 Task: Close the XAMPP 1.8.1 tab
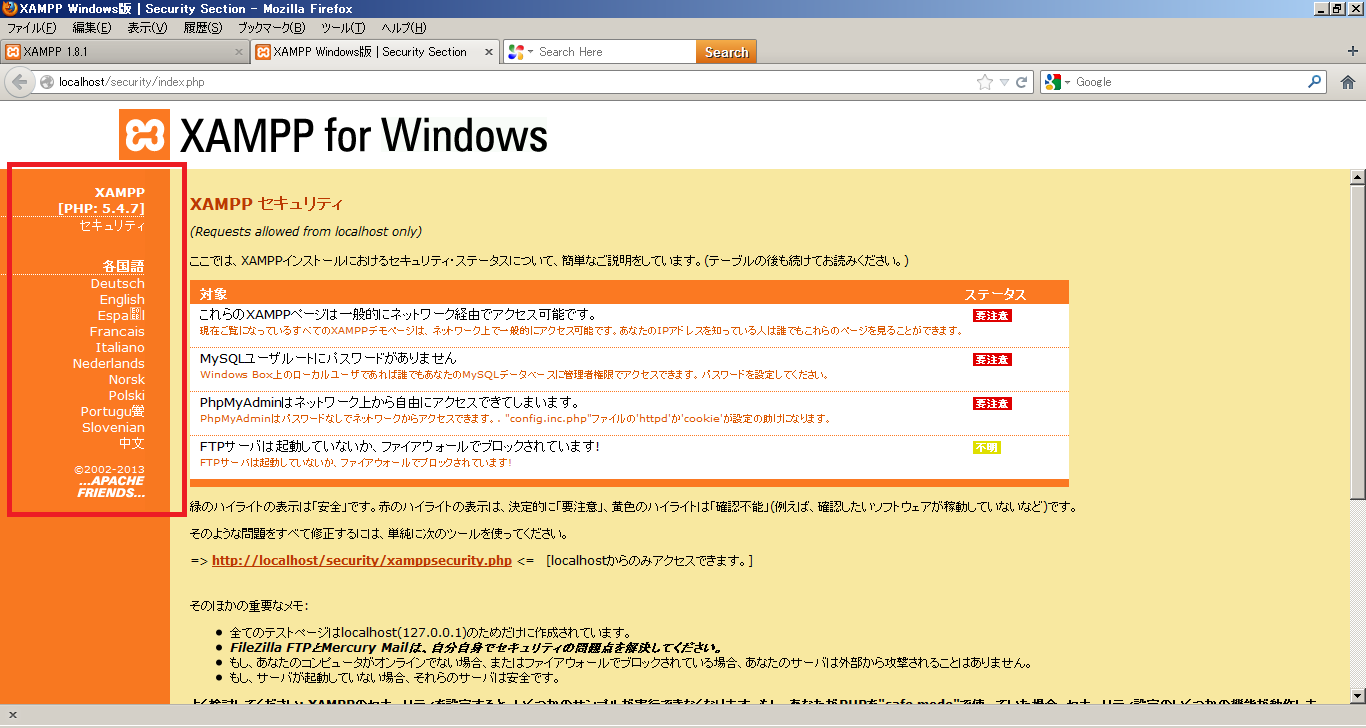(239, 52)
